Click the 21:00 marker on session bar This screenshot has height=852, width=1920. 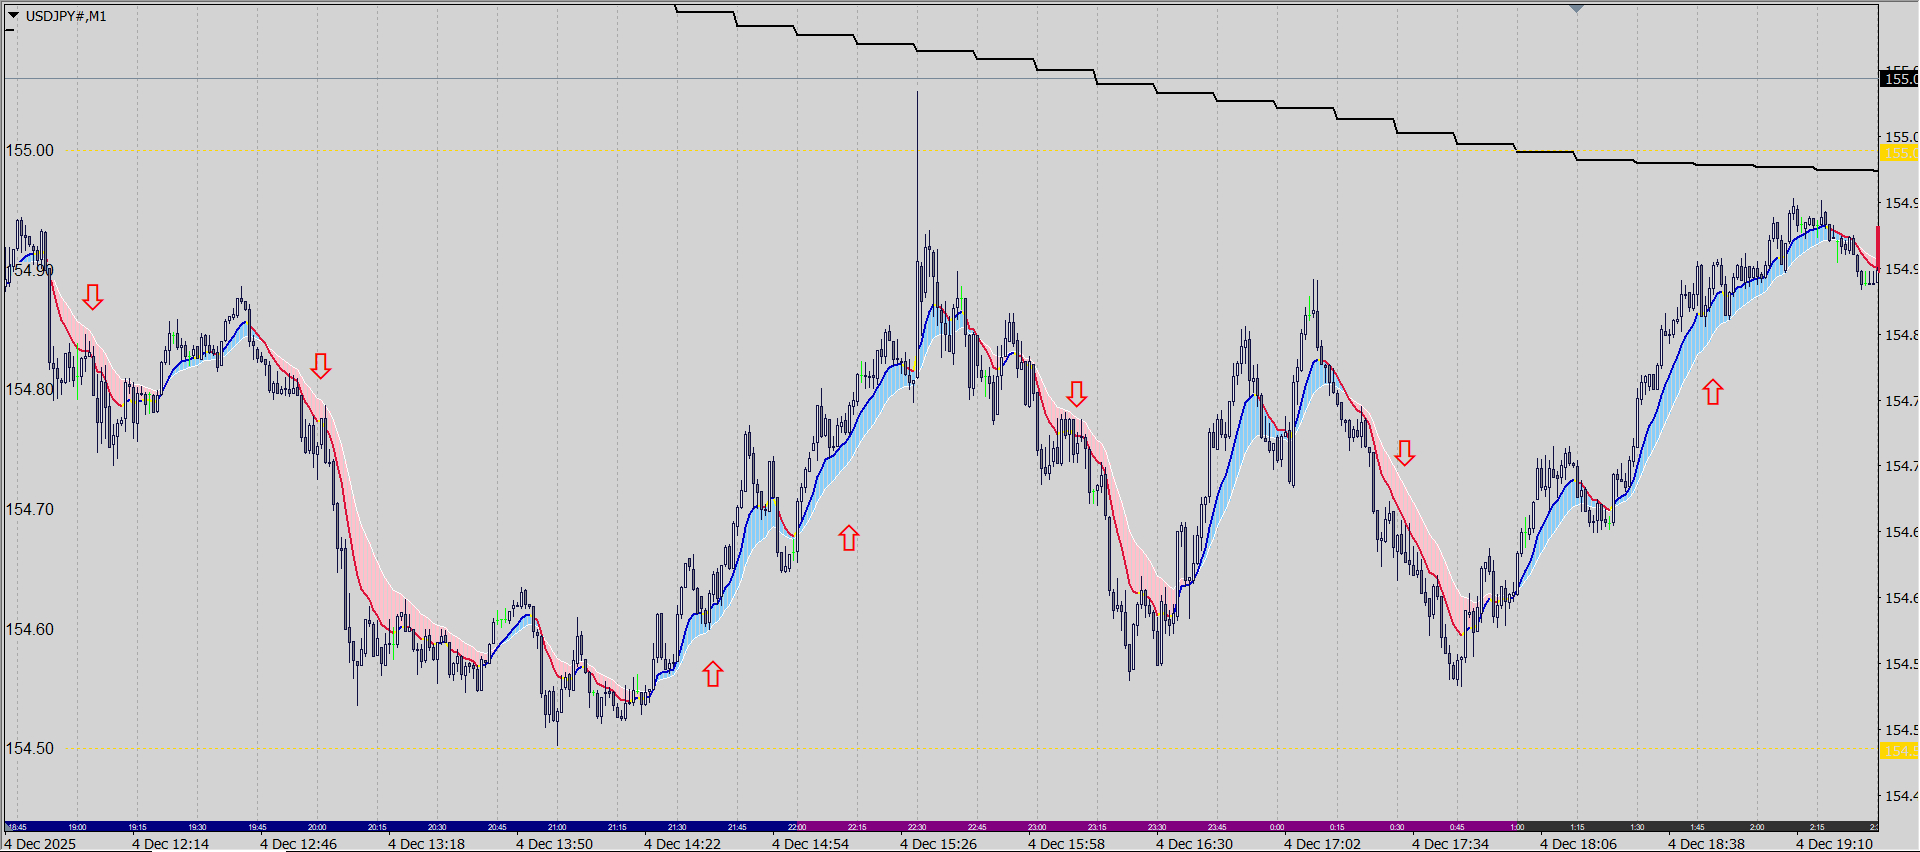(x=557, y=827)
